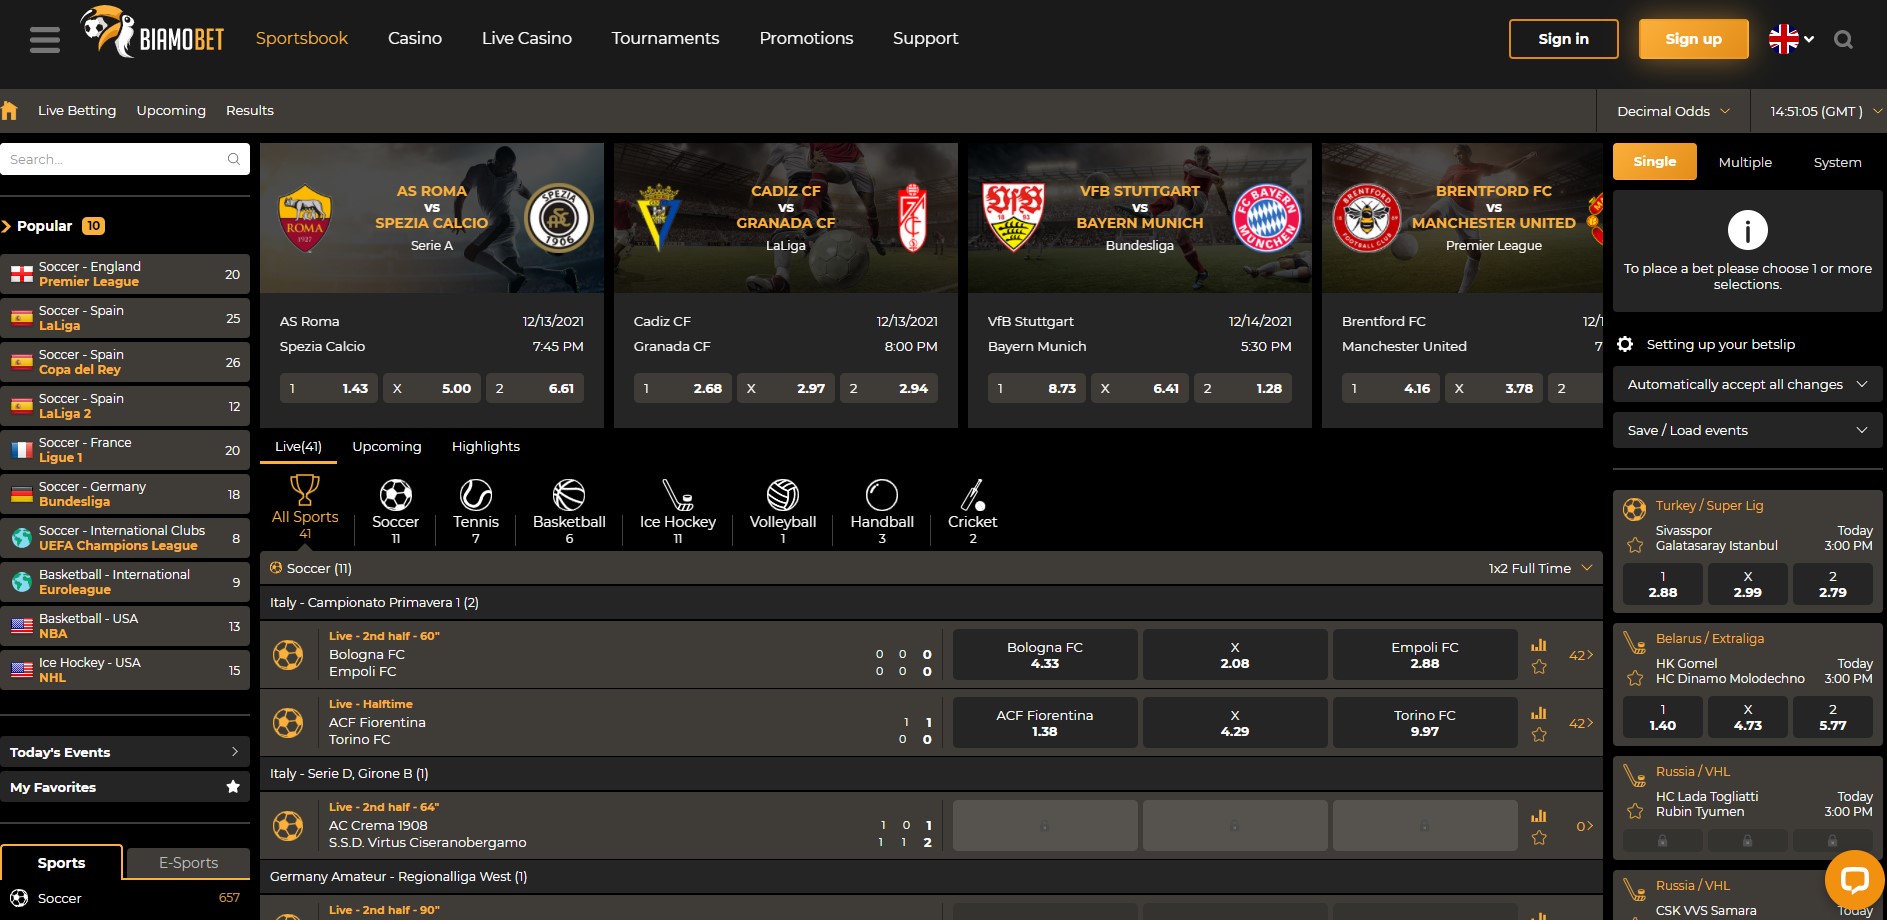The height and width of the screenshot is (920, 1887).
Task: Go to home via house icon
Action: (10, 110)
